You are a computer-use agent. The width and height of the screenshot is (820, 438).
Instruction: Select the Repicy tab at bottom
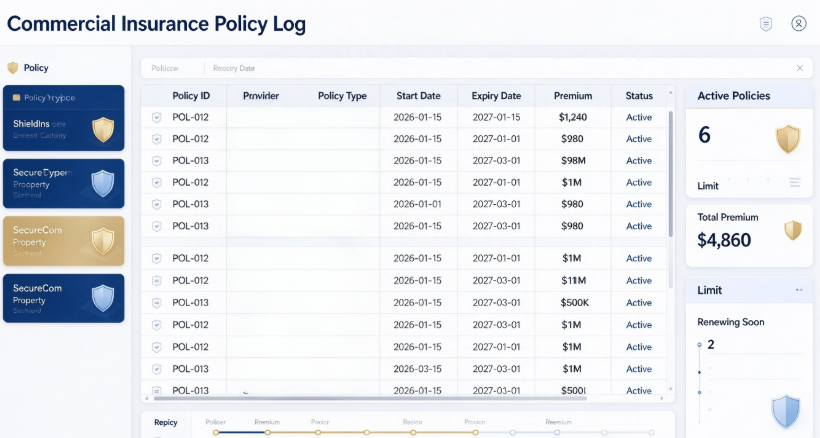tap(166, 422)
